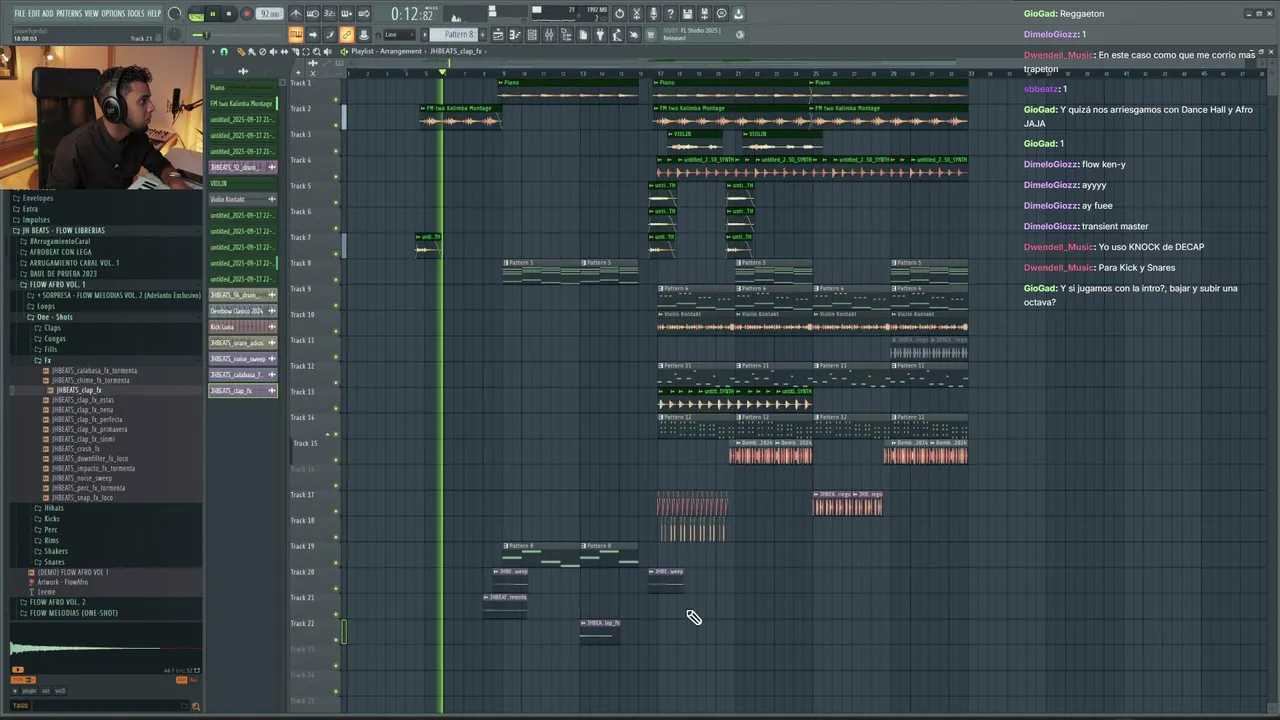Image resolution: width=1280 pixels, height=720 pixels.
Task: Open the VIEW menu
Action: coord(92,14)
